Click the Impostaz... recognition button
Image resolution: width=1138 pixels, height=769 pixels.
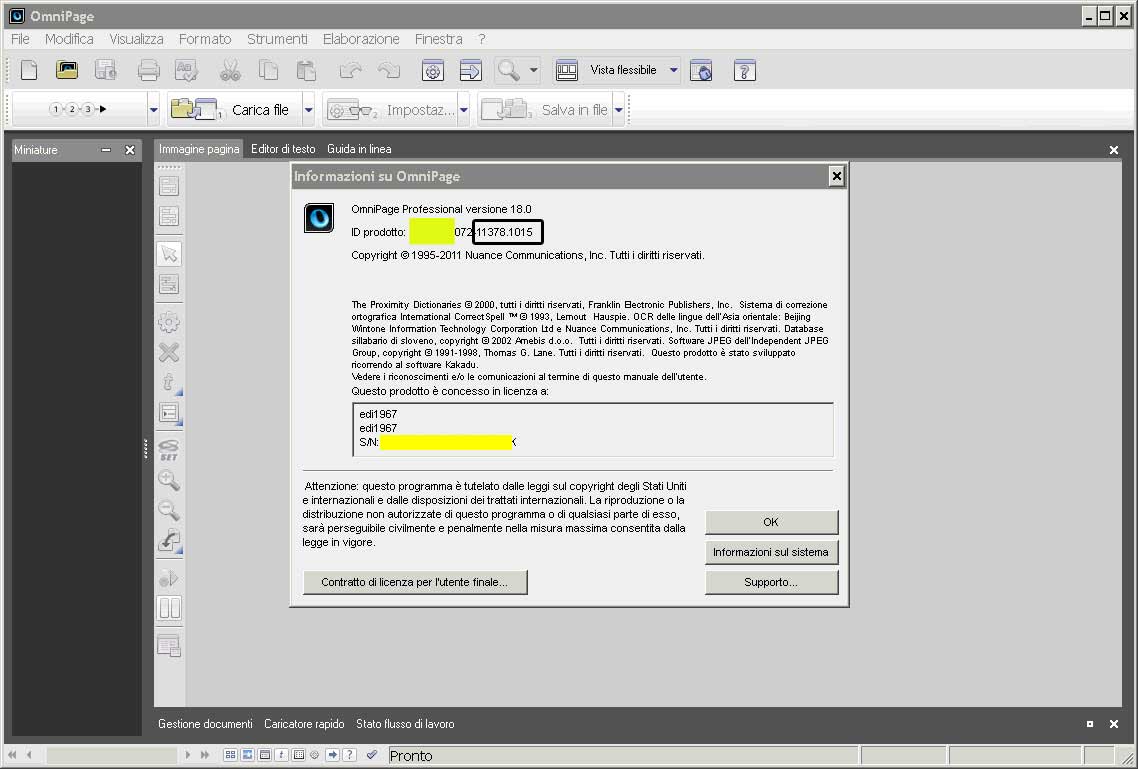(x=390, y=110)
